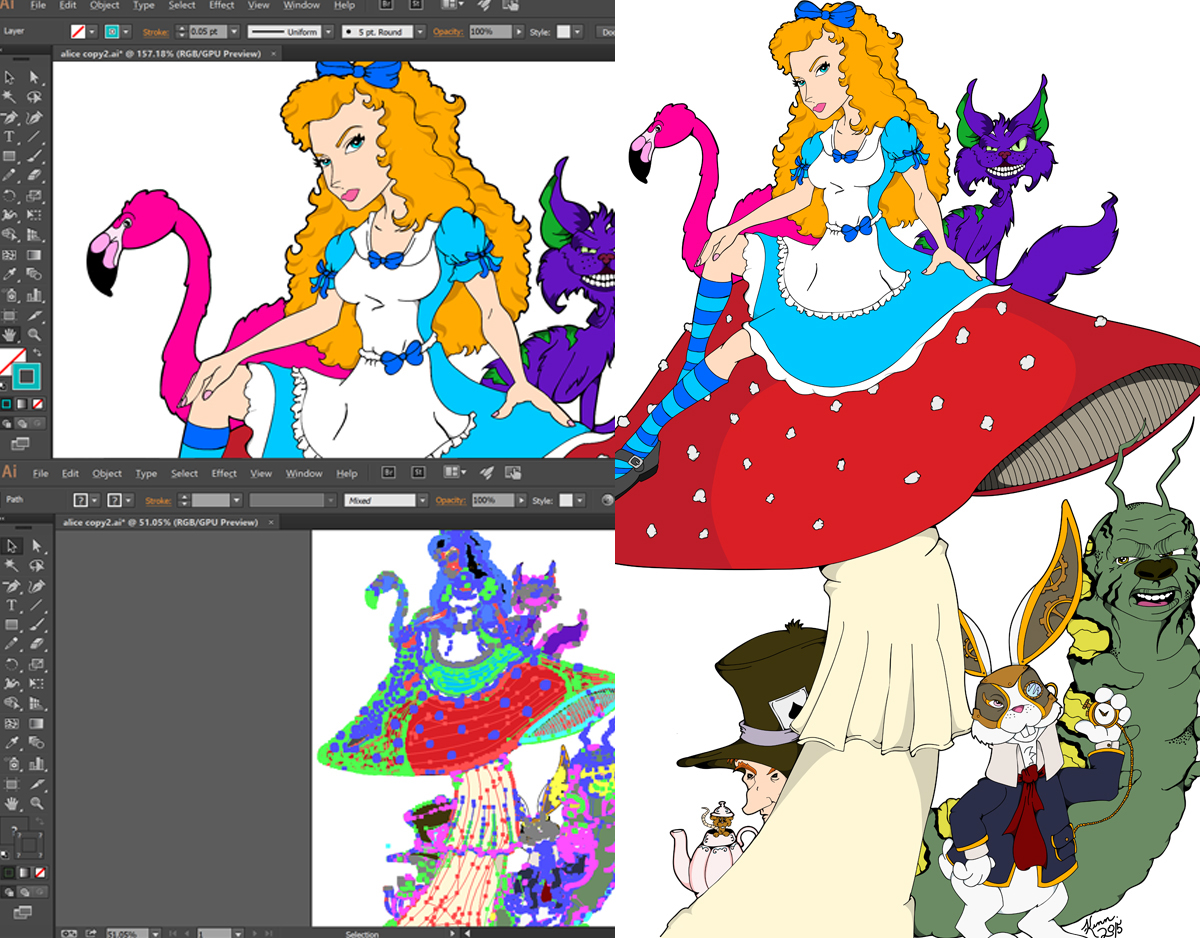Image resolution: width=1200 pixels, height=938 pixels.
Task: Open Effect menu in top window
Action: pos(221,5)
